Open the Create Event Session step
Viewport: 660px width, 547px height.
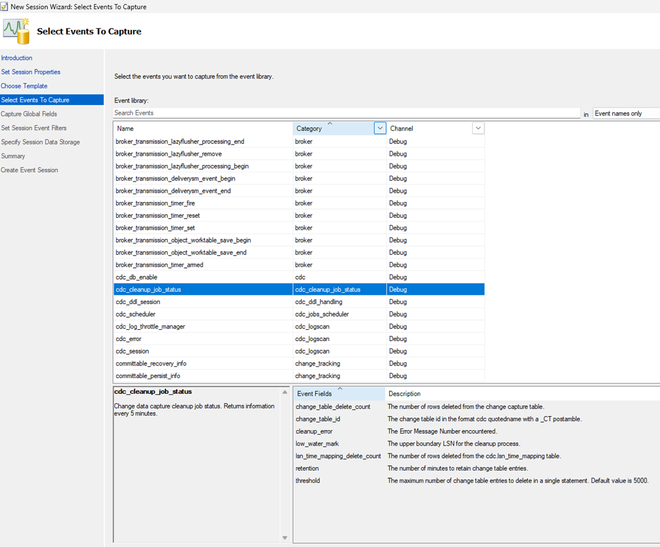[x=29, y=170]
